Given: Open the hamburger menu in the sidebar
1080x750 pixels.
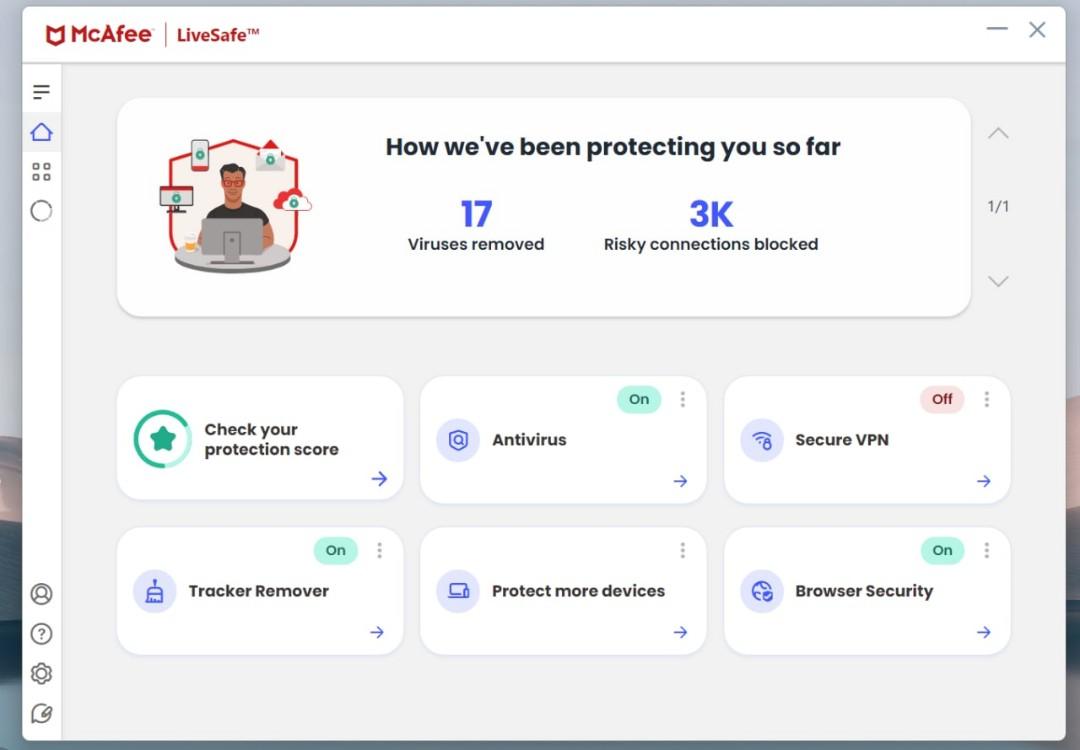Looking at the screenshot, I should click(41, 92).
